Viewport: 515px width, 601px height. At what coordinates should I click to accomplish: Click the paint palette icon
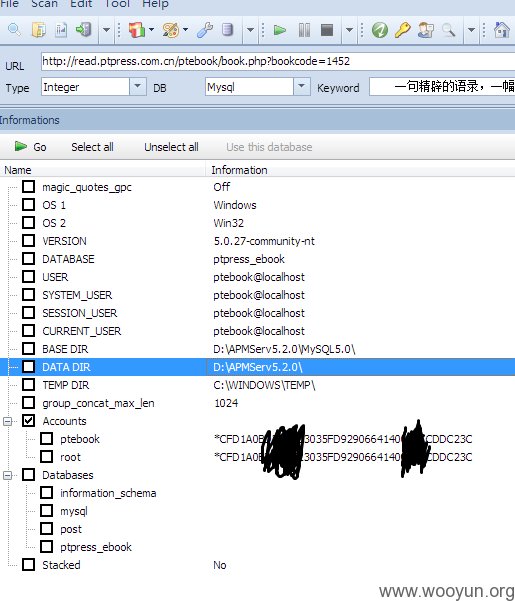(x=171, y=30)
